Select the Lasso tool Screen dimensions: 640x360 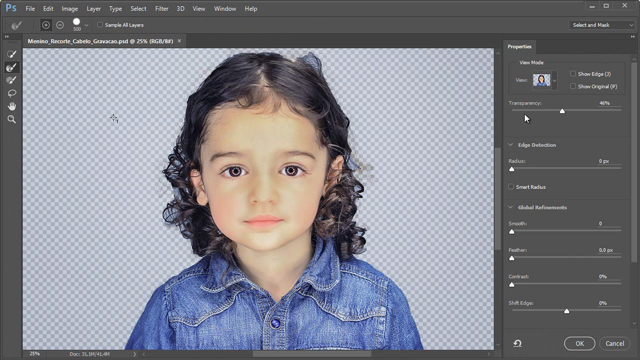click(11, 93)
